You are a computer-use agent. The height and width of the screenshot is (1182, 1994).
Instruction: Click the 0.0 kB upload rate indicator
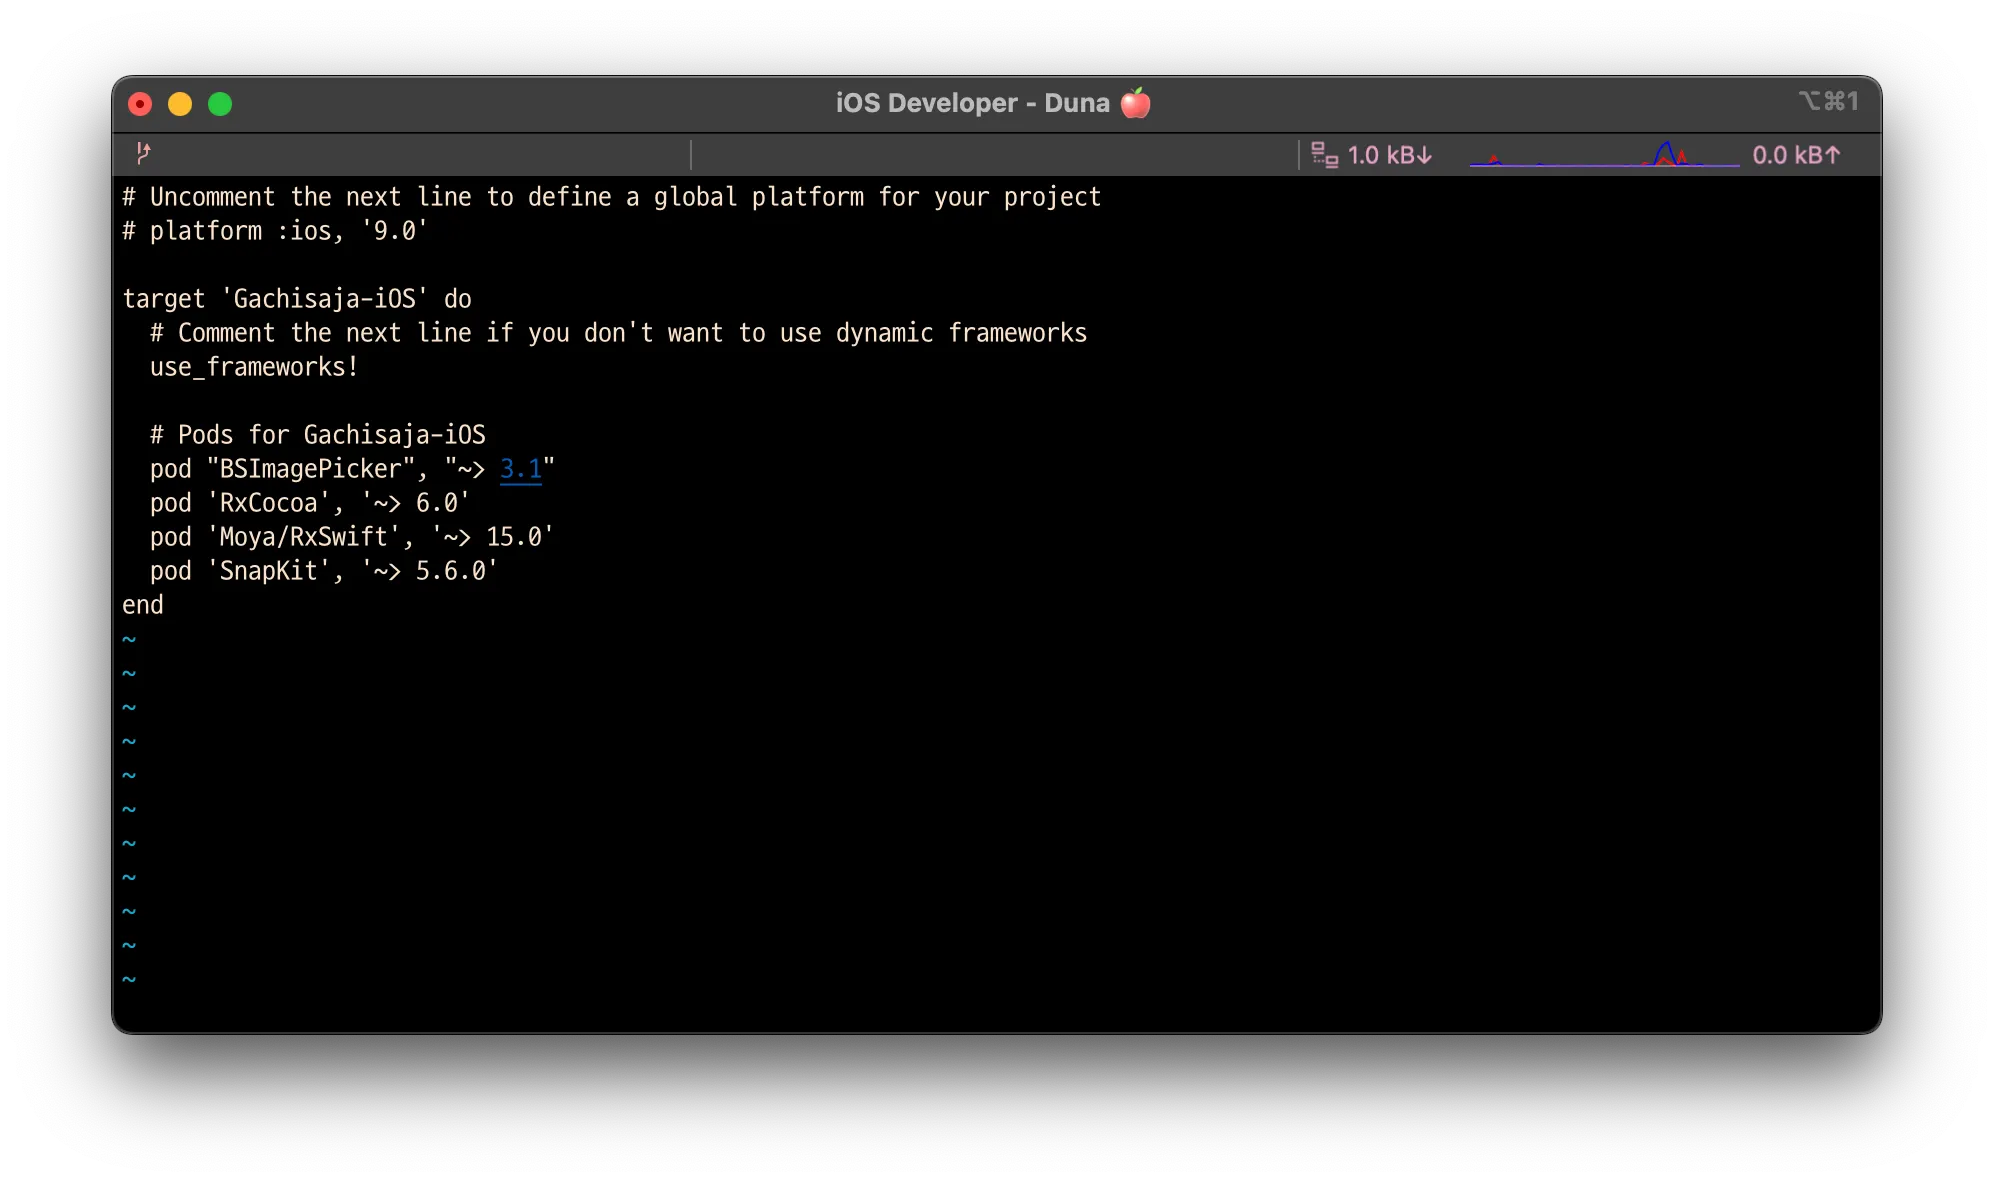pyautogui.click(x=1795, y=155)
